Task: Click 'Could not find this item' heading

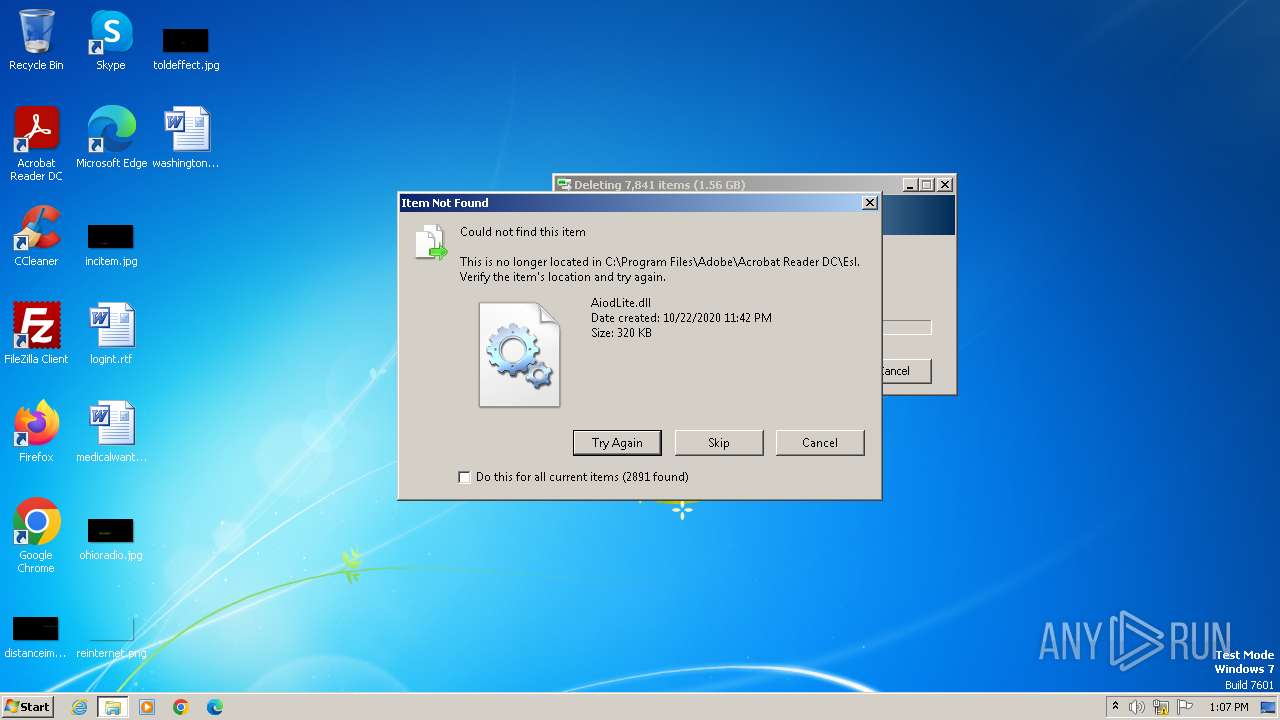Action: tap(523, 232)
